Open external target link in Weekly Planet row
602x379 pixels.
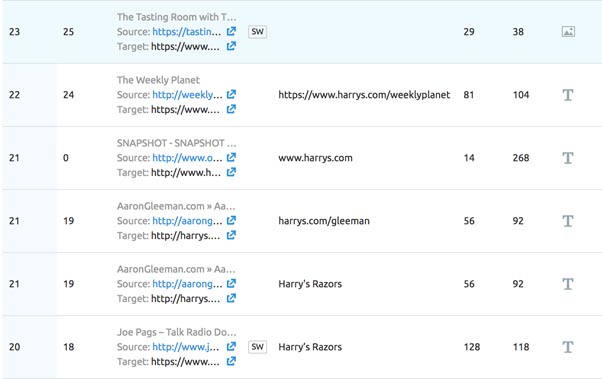[231, 109]
